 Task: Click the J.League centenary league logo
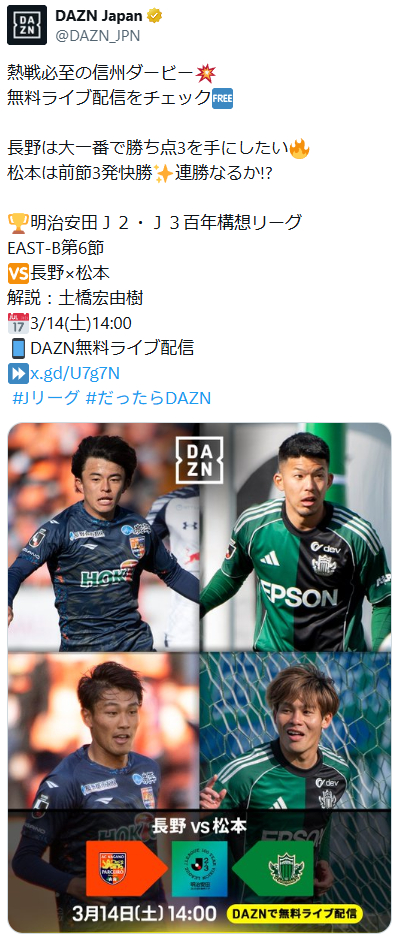(x=199, y=869)
